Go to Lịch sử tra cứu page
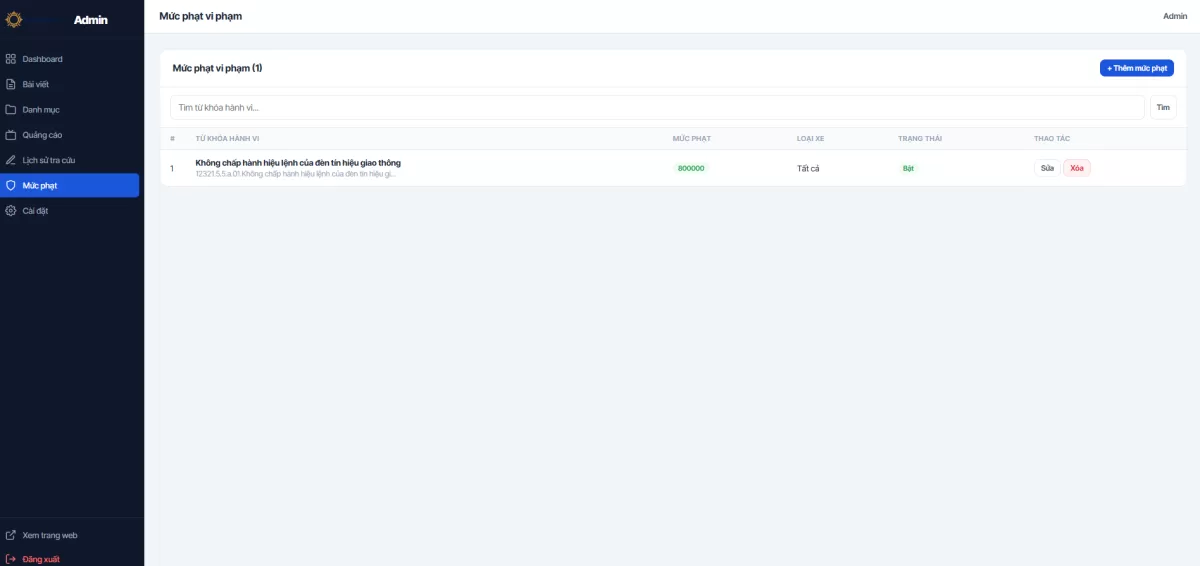Image resolution: width=1200 pixels, height=566 pixels. [x=49, y=160]
